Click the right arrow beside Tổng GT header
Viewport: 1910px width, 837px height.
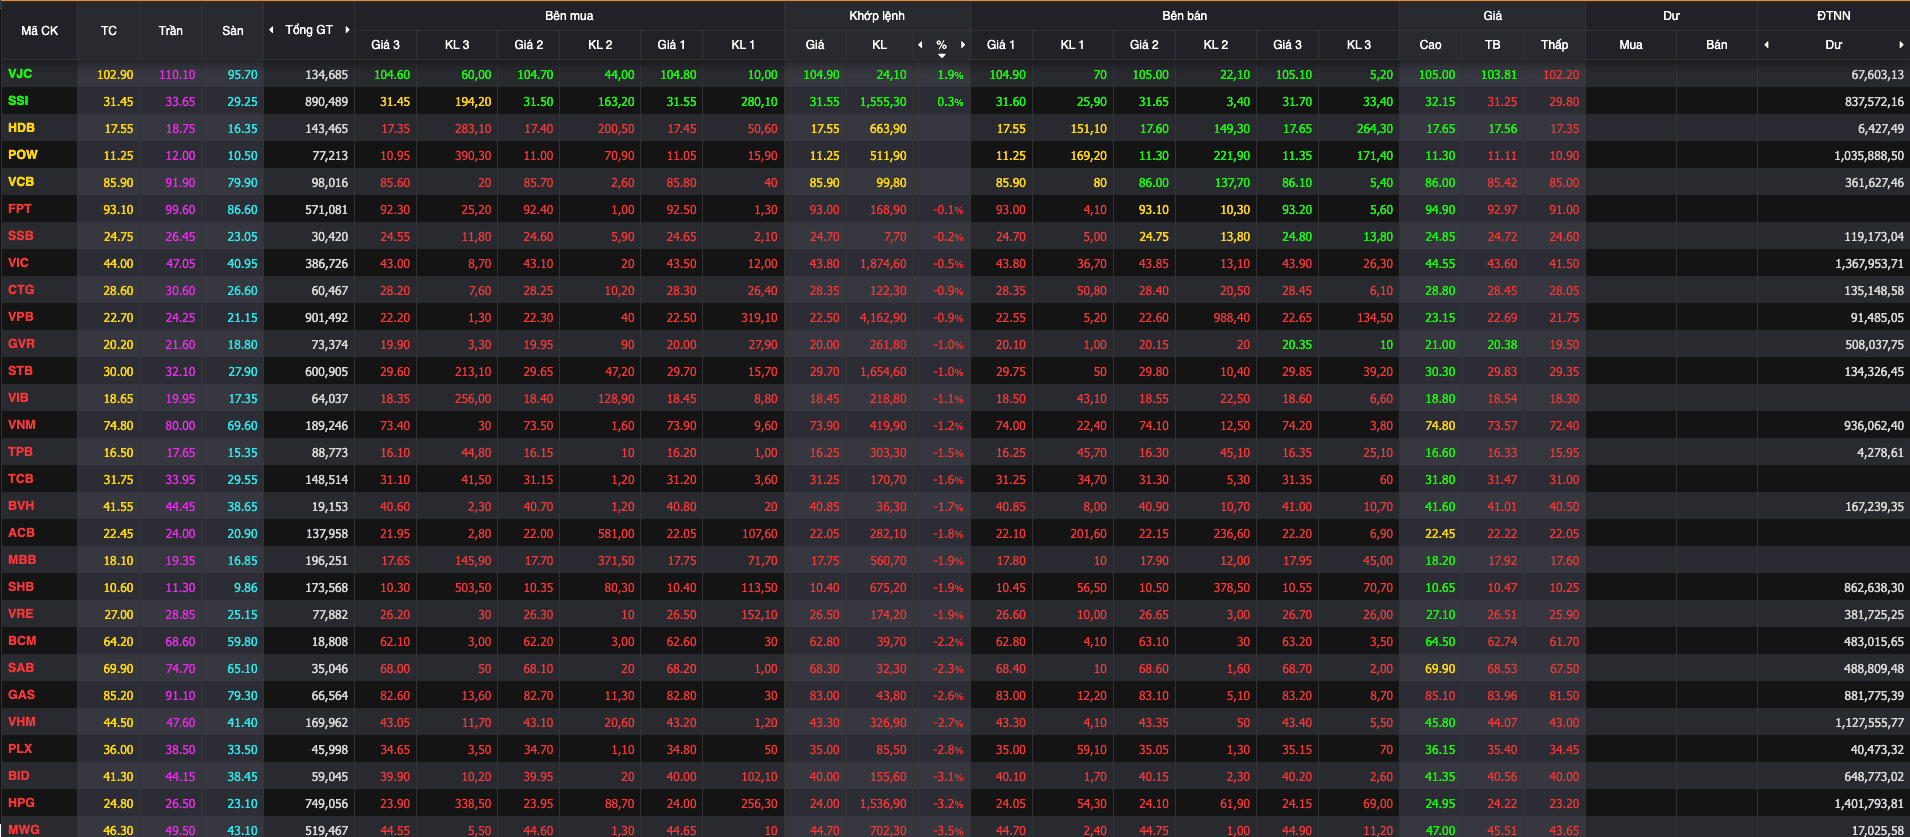(x=347, y=30)
